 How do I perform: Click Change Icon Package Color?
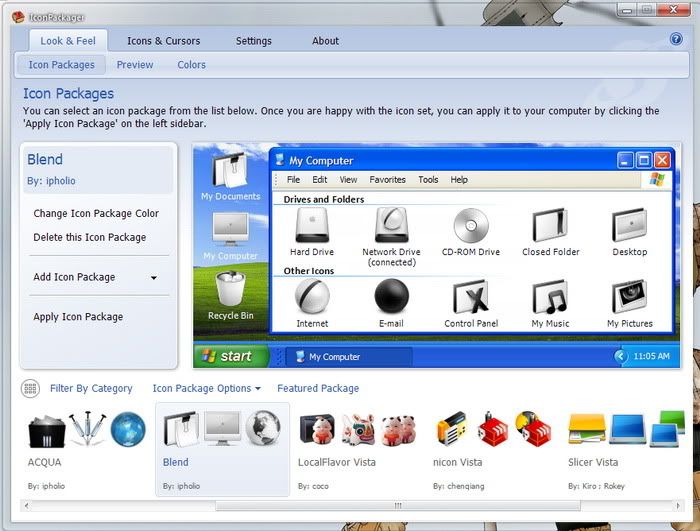point(96,213)
